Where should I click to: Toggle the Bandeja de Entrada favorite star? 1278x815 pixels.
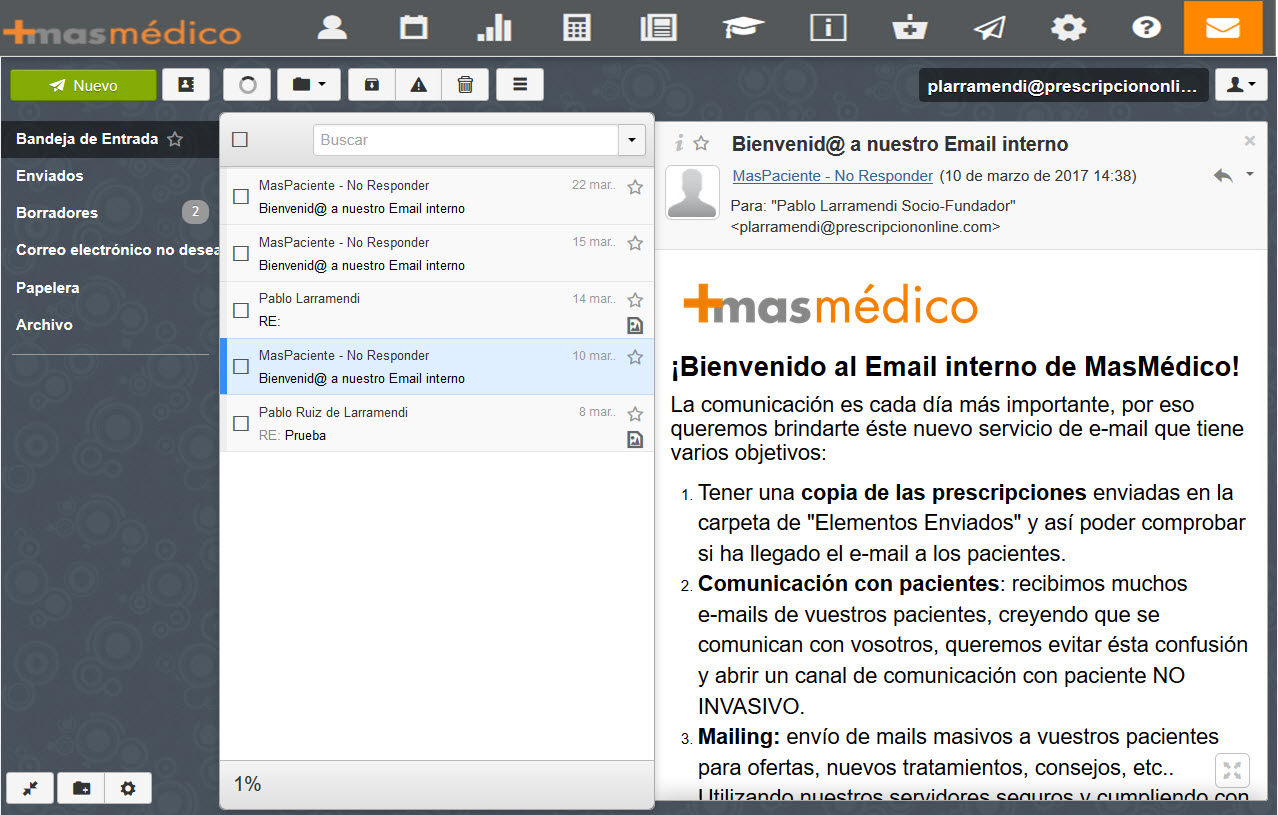click(175, 139)
